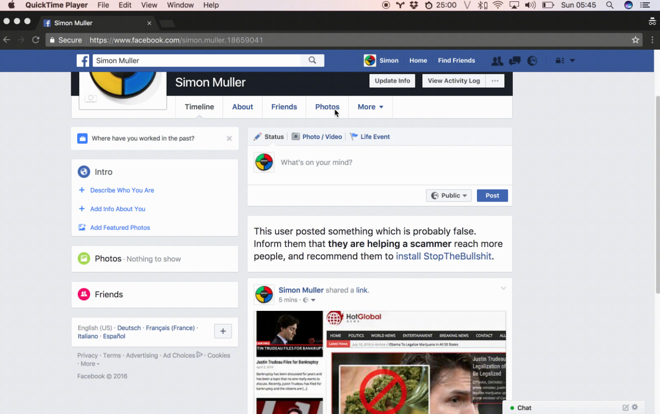Expand the More dropdown on profile tabs
Image resolution: width=660 pixels, height=414 pixels.
tap(370, 107)
